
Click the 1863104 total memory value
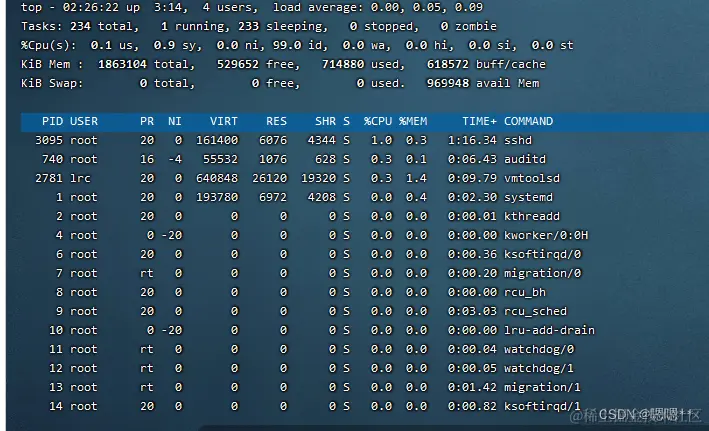tap(123, 64)
